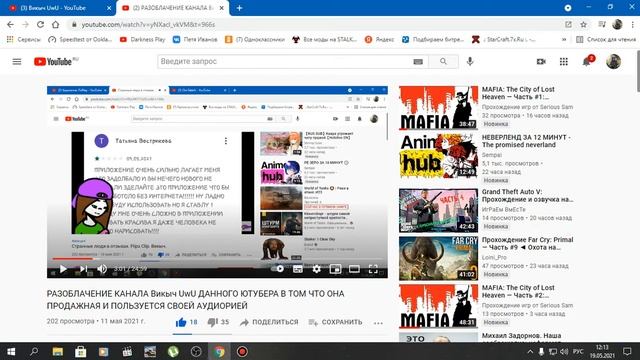The image size is (640, 360).
Task: Open notifications bell
Action: [587, 62]
